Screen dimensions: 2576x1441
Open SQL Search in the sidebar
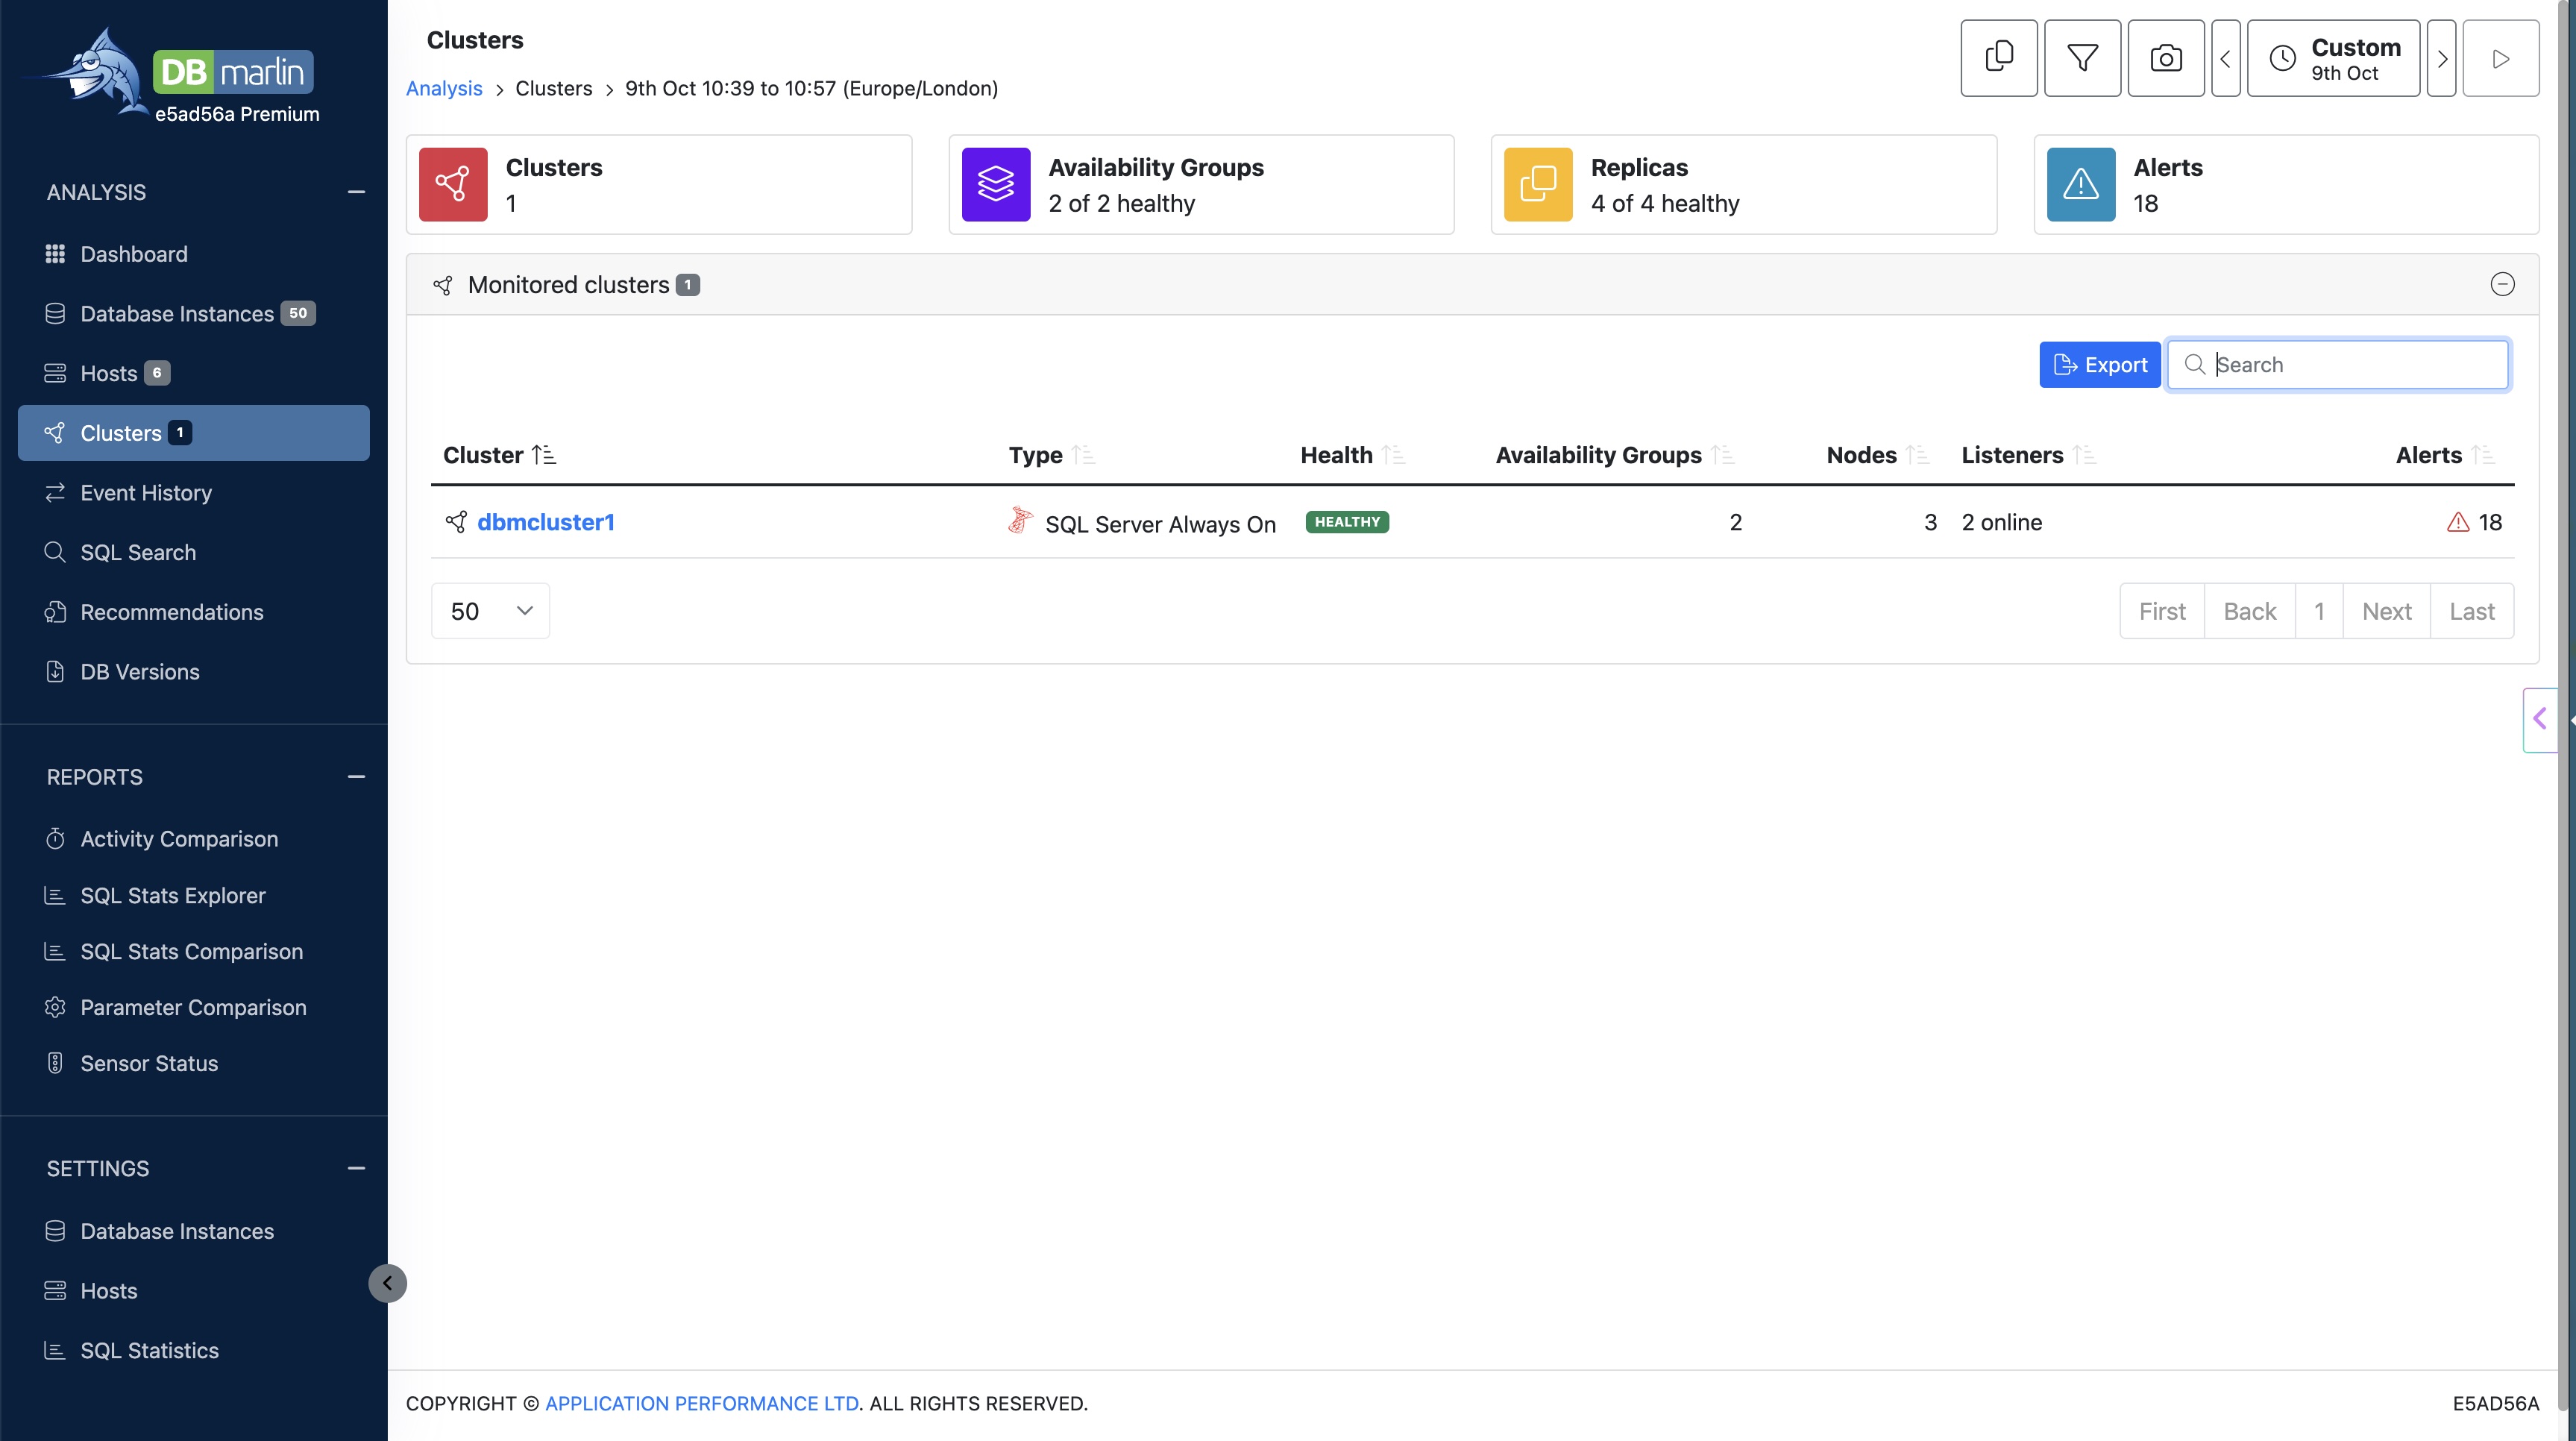click(193, 552)
